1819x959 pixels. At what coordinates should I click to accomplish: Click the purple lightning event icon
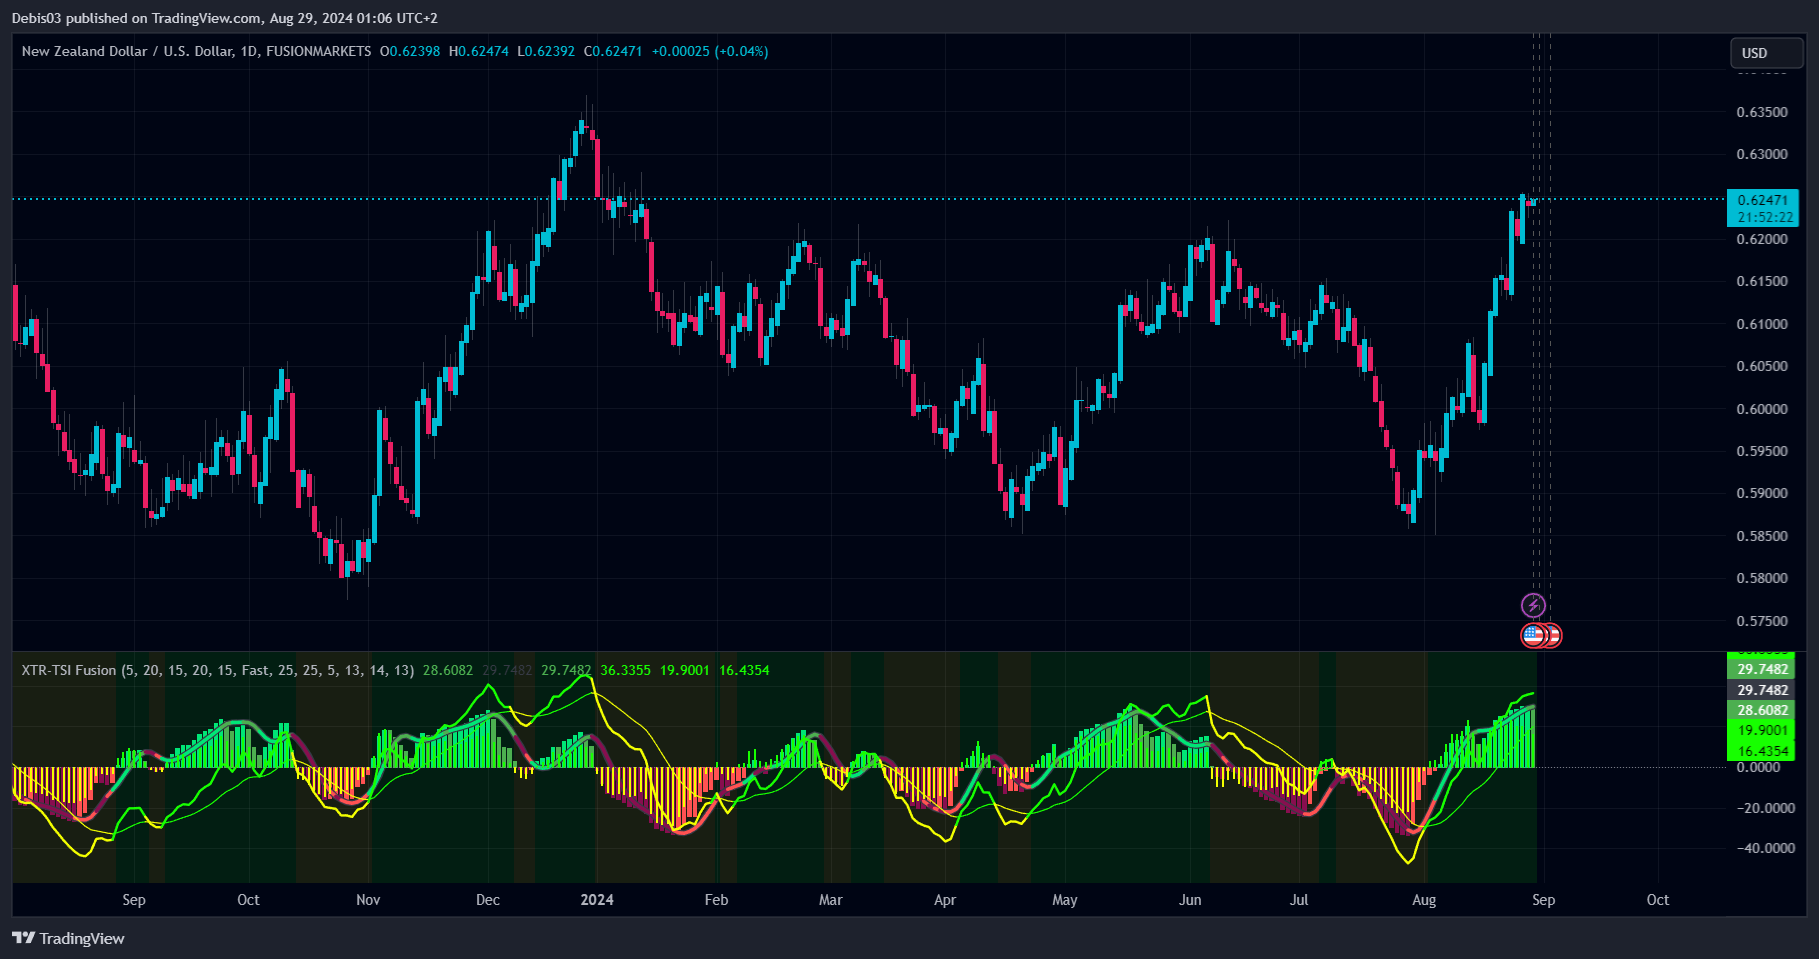click(x=1533, y=605)
